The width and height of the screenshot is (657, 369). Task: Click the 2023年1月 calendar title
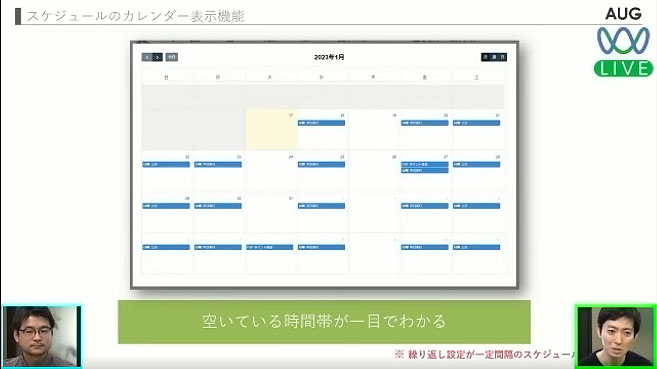click(329, 57)
